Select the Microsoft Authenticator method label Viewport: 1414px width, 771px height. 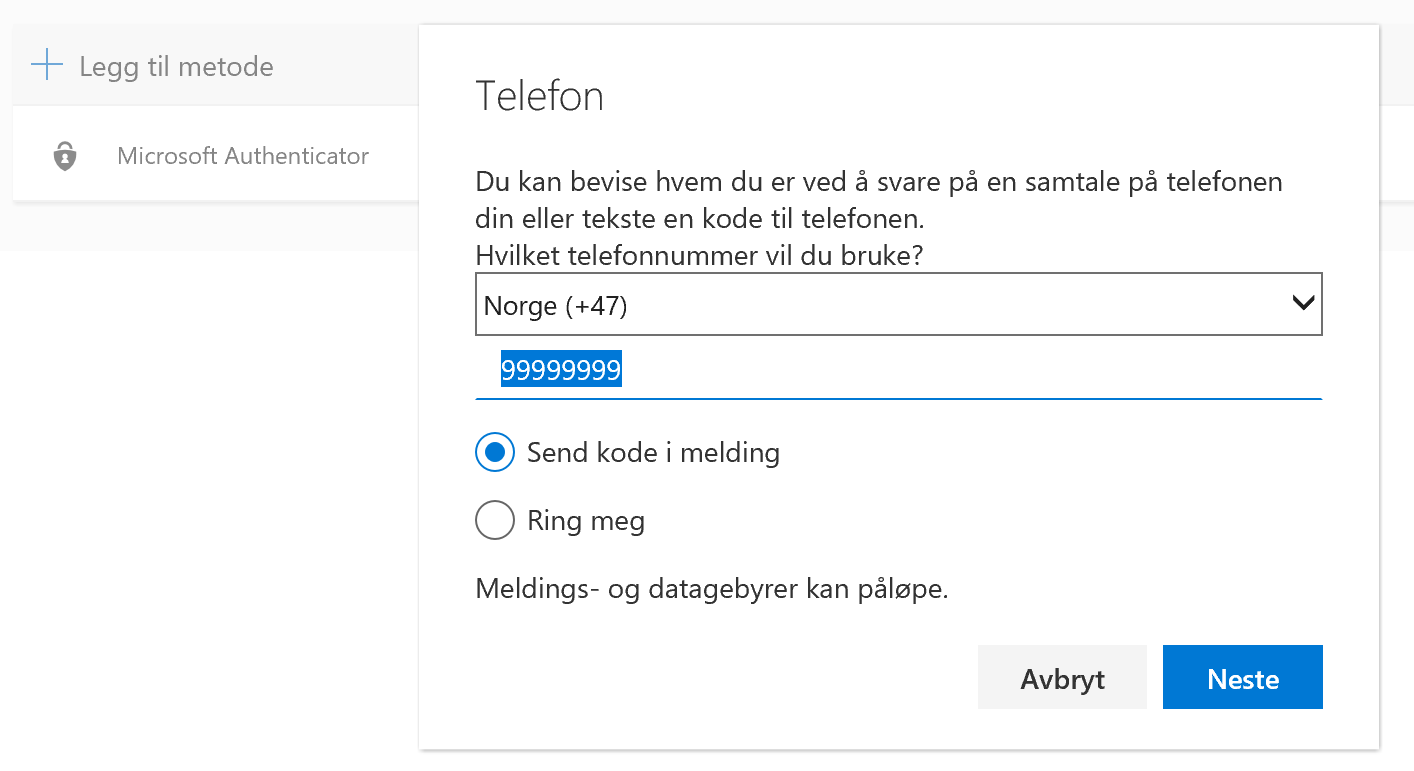pyautogui.click(x=243, y=156)
